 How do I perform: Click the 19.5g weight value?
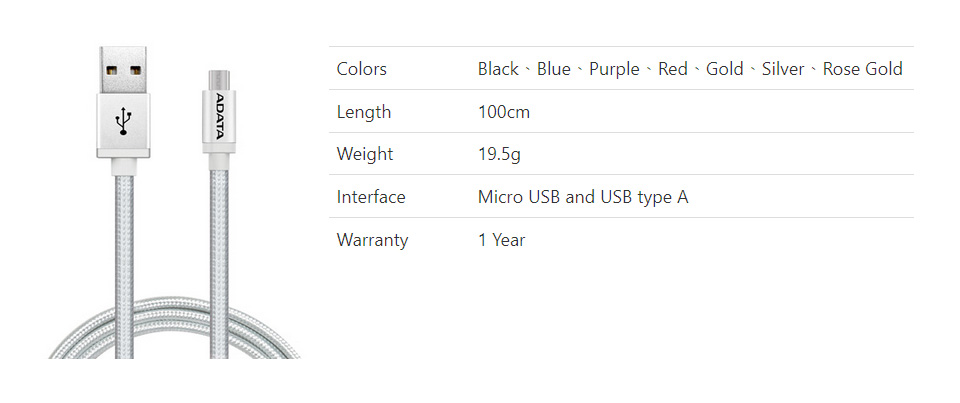click(499, 154)
